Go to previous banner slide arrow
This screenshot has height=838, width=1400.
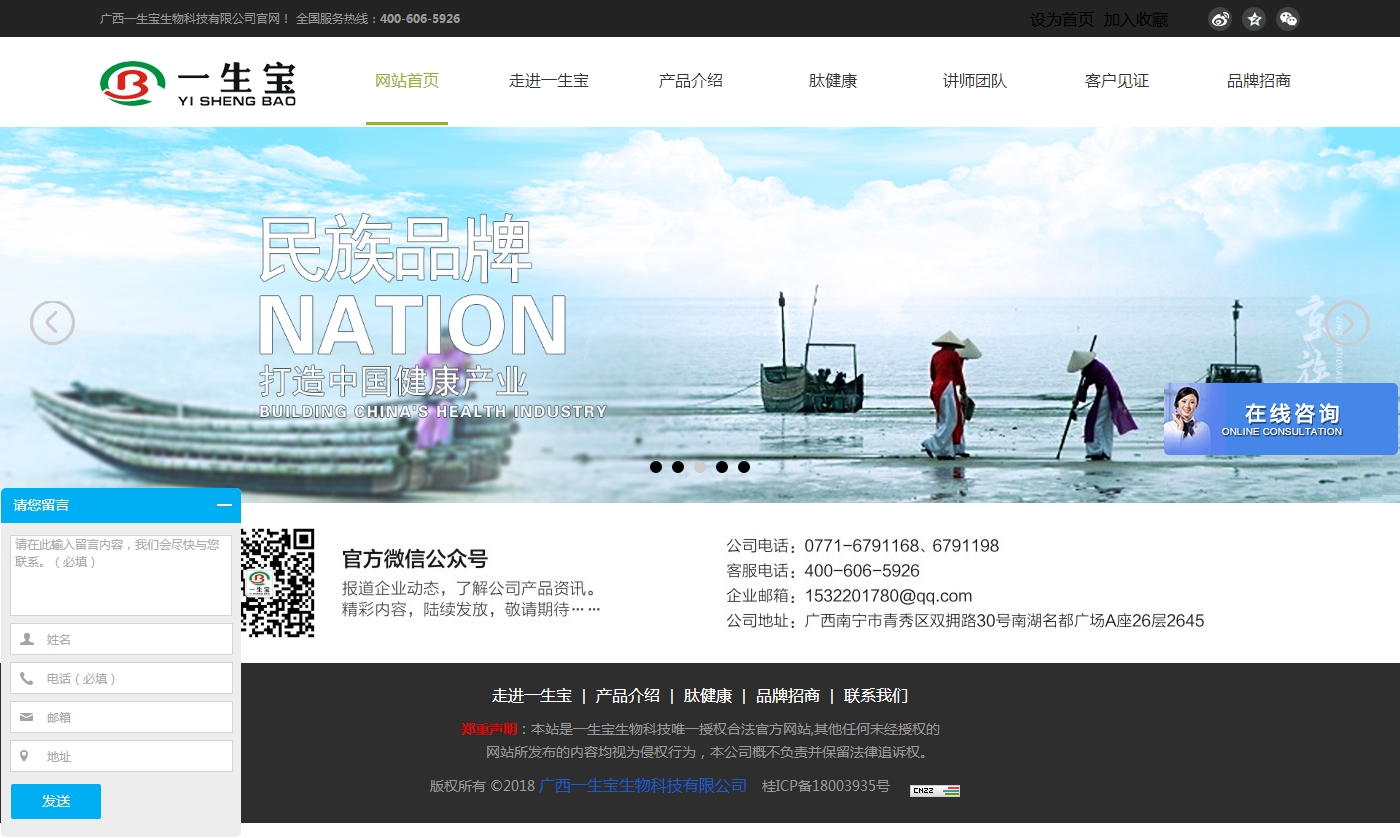pos(52,323)
